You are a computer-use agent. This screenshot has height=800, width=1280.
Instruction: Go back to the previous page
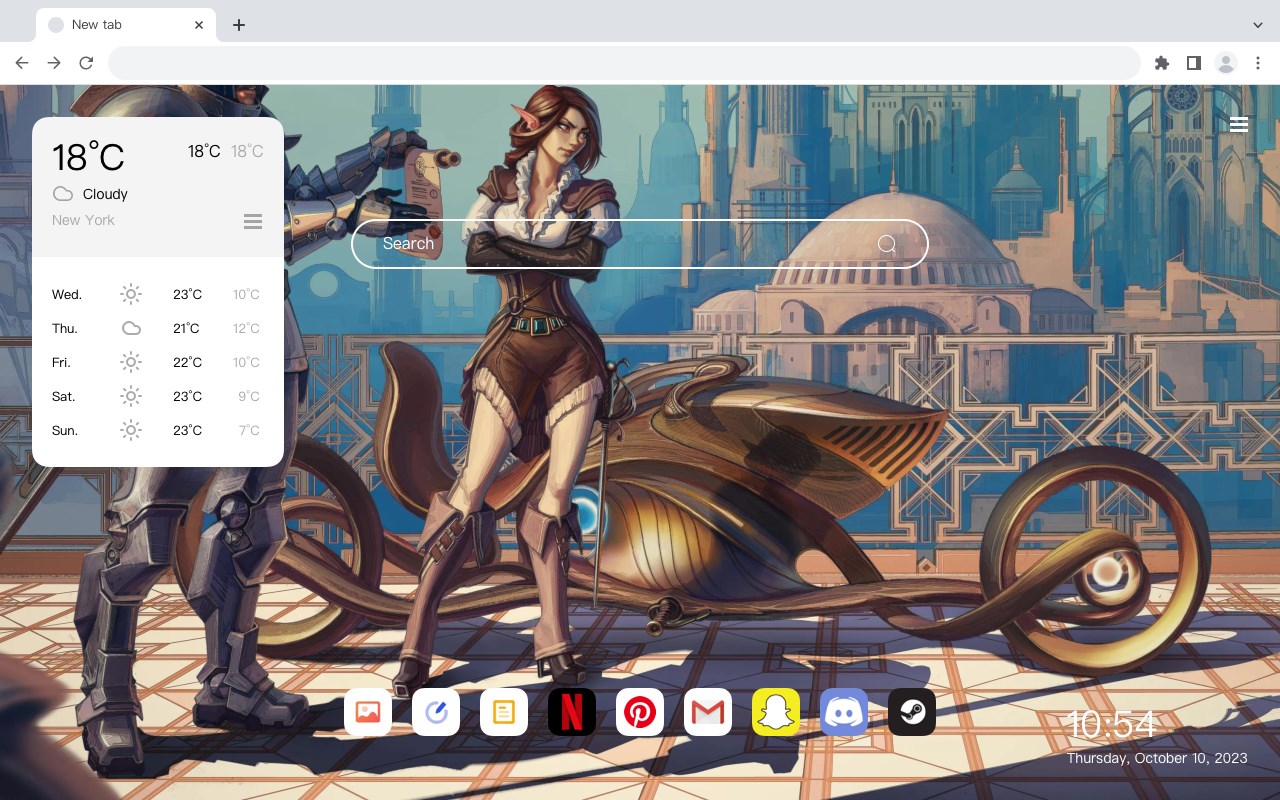coord(22,63)
